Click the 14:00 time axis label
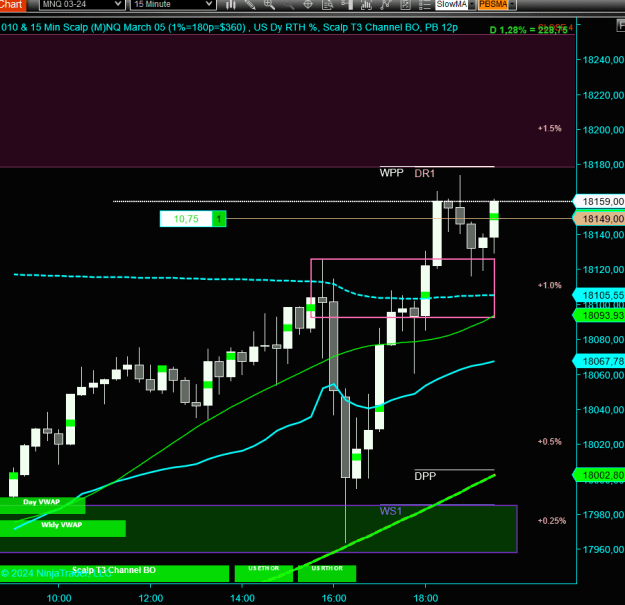This screenshot has height=605, width=625. [x=242, y=598]
